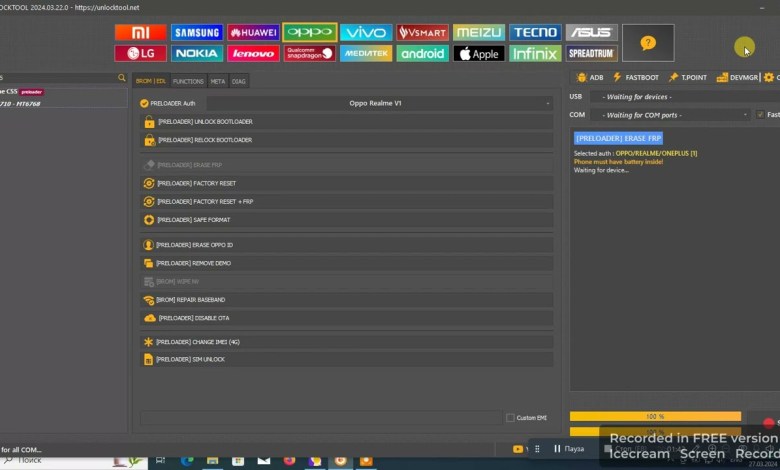Toggle the Custom EMI checkbox
Viewport: 780px width, 470px height.
point(511,417)
